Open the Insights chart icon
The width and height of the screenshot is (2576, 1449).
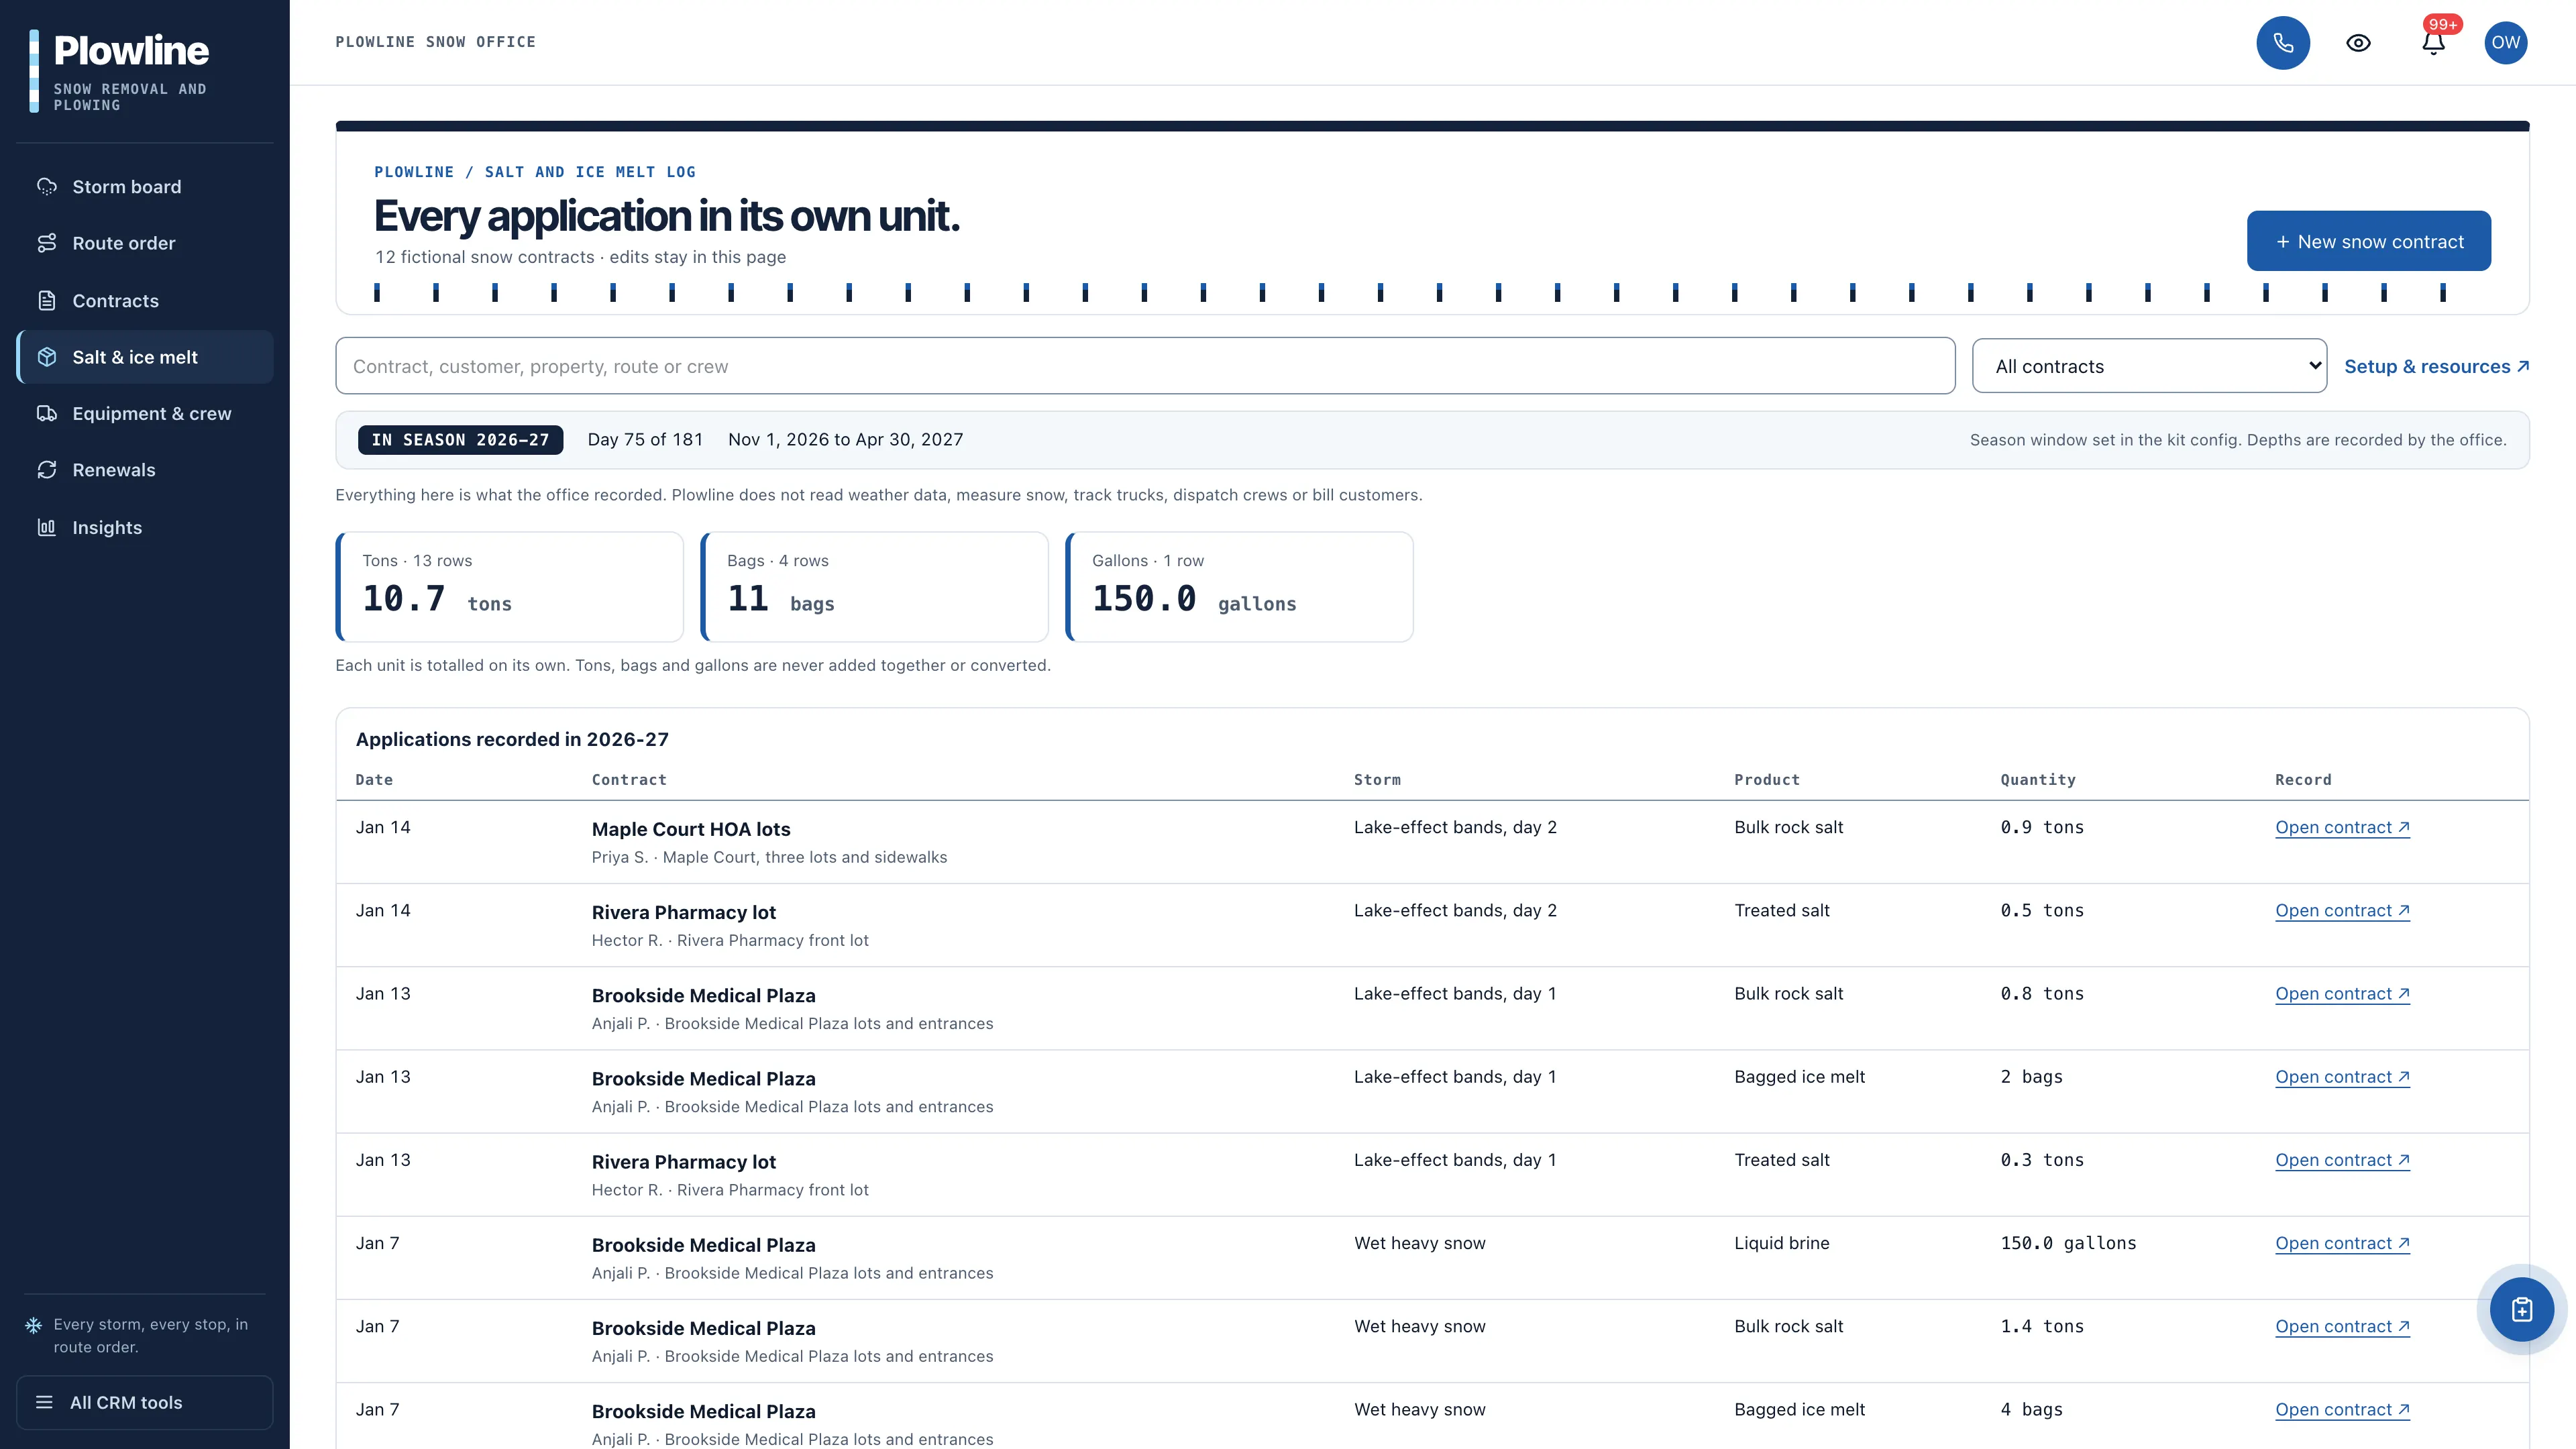(47, 527)
